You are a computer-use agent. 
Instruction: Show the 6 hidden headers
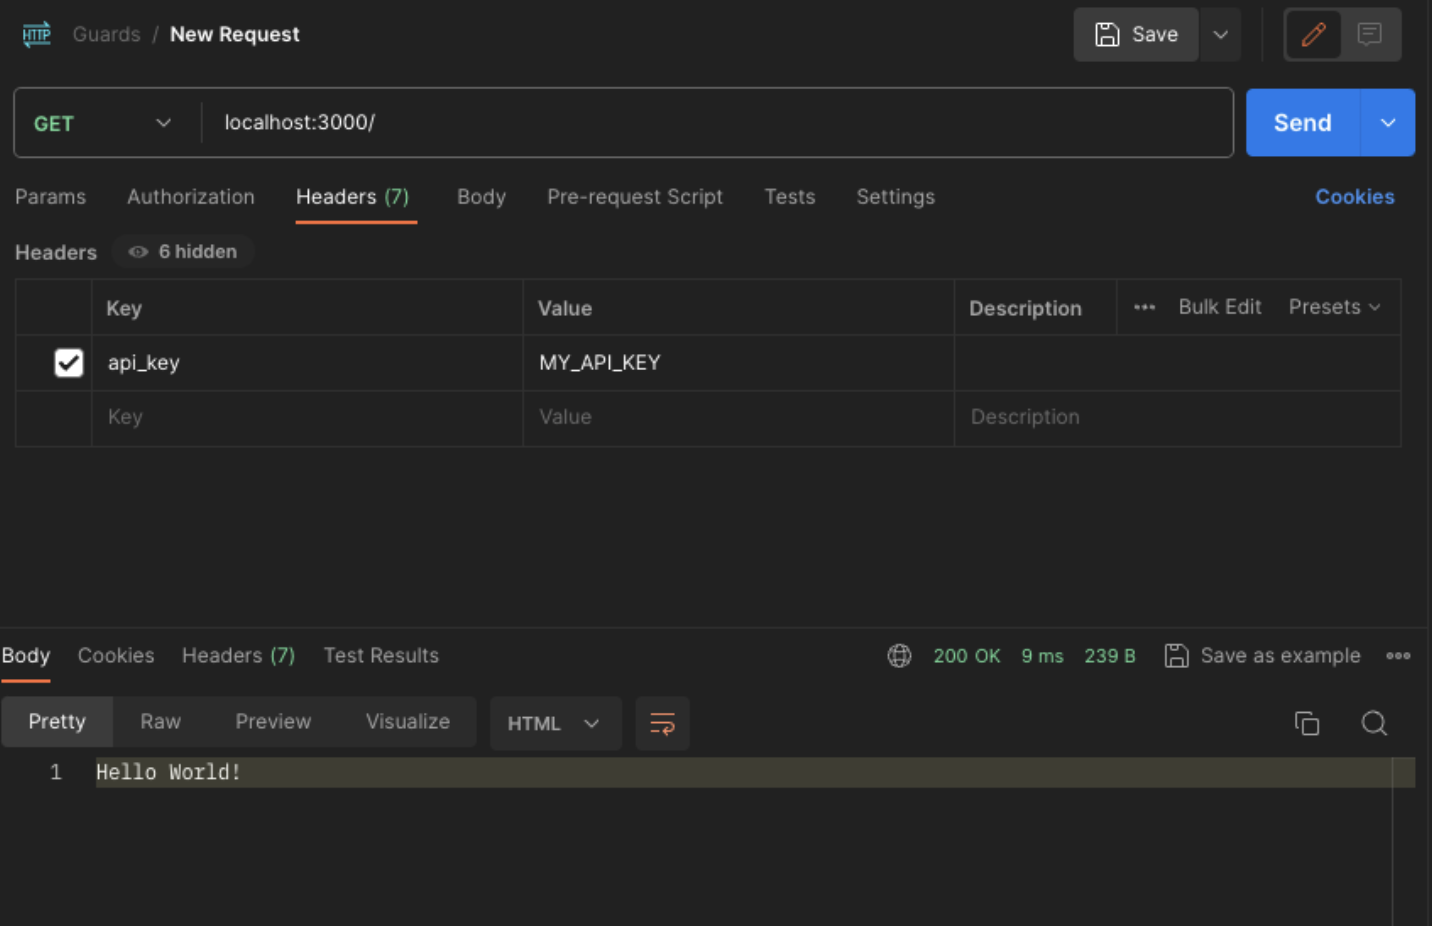(x=183, y=251)
